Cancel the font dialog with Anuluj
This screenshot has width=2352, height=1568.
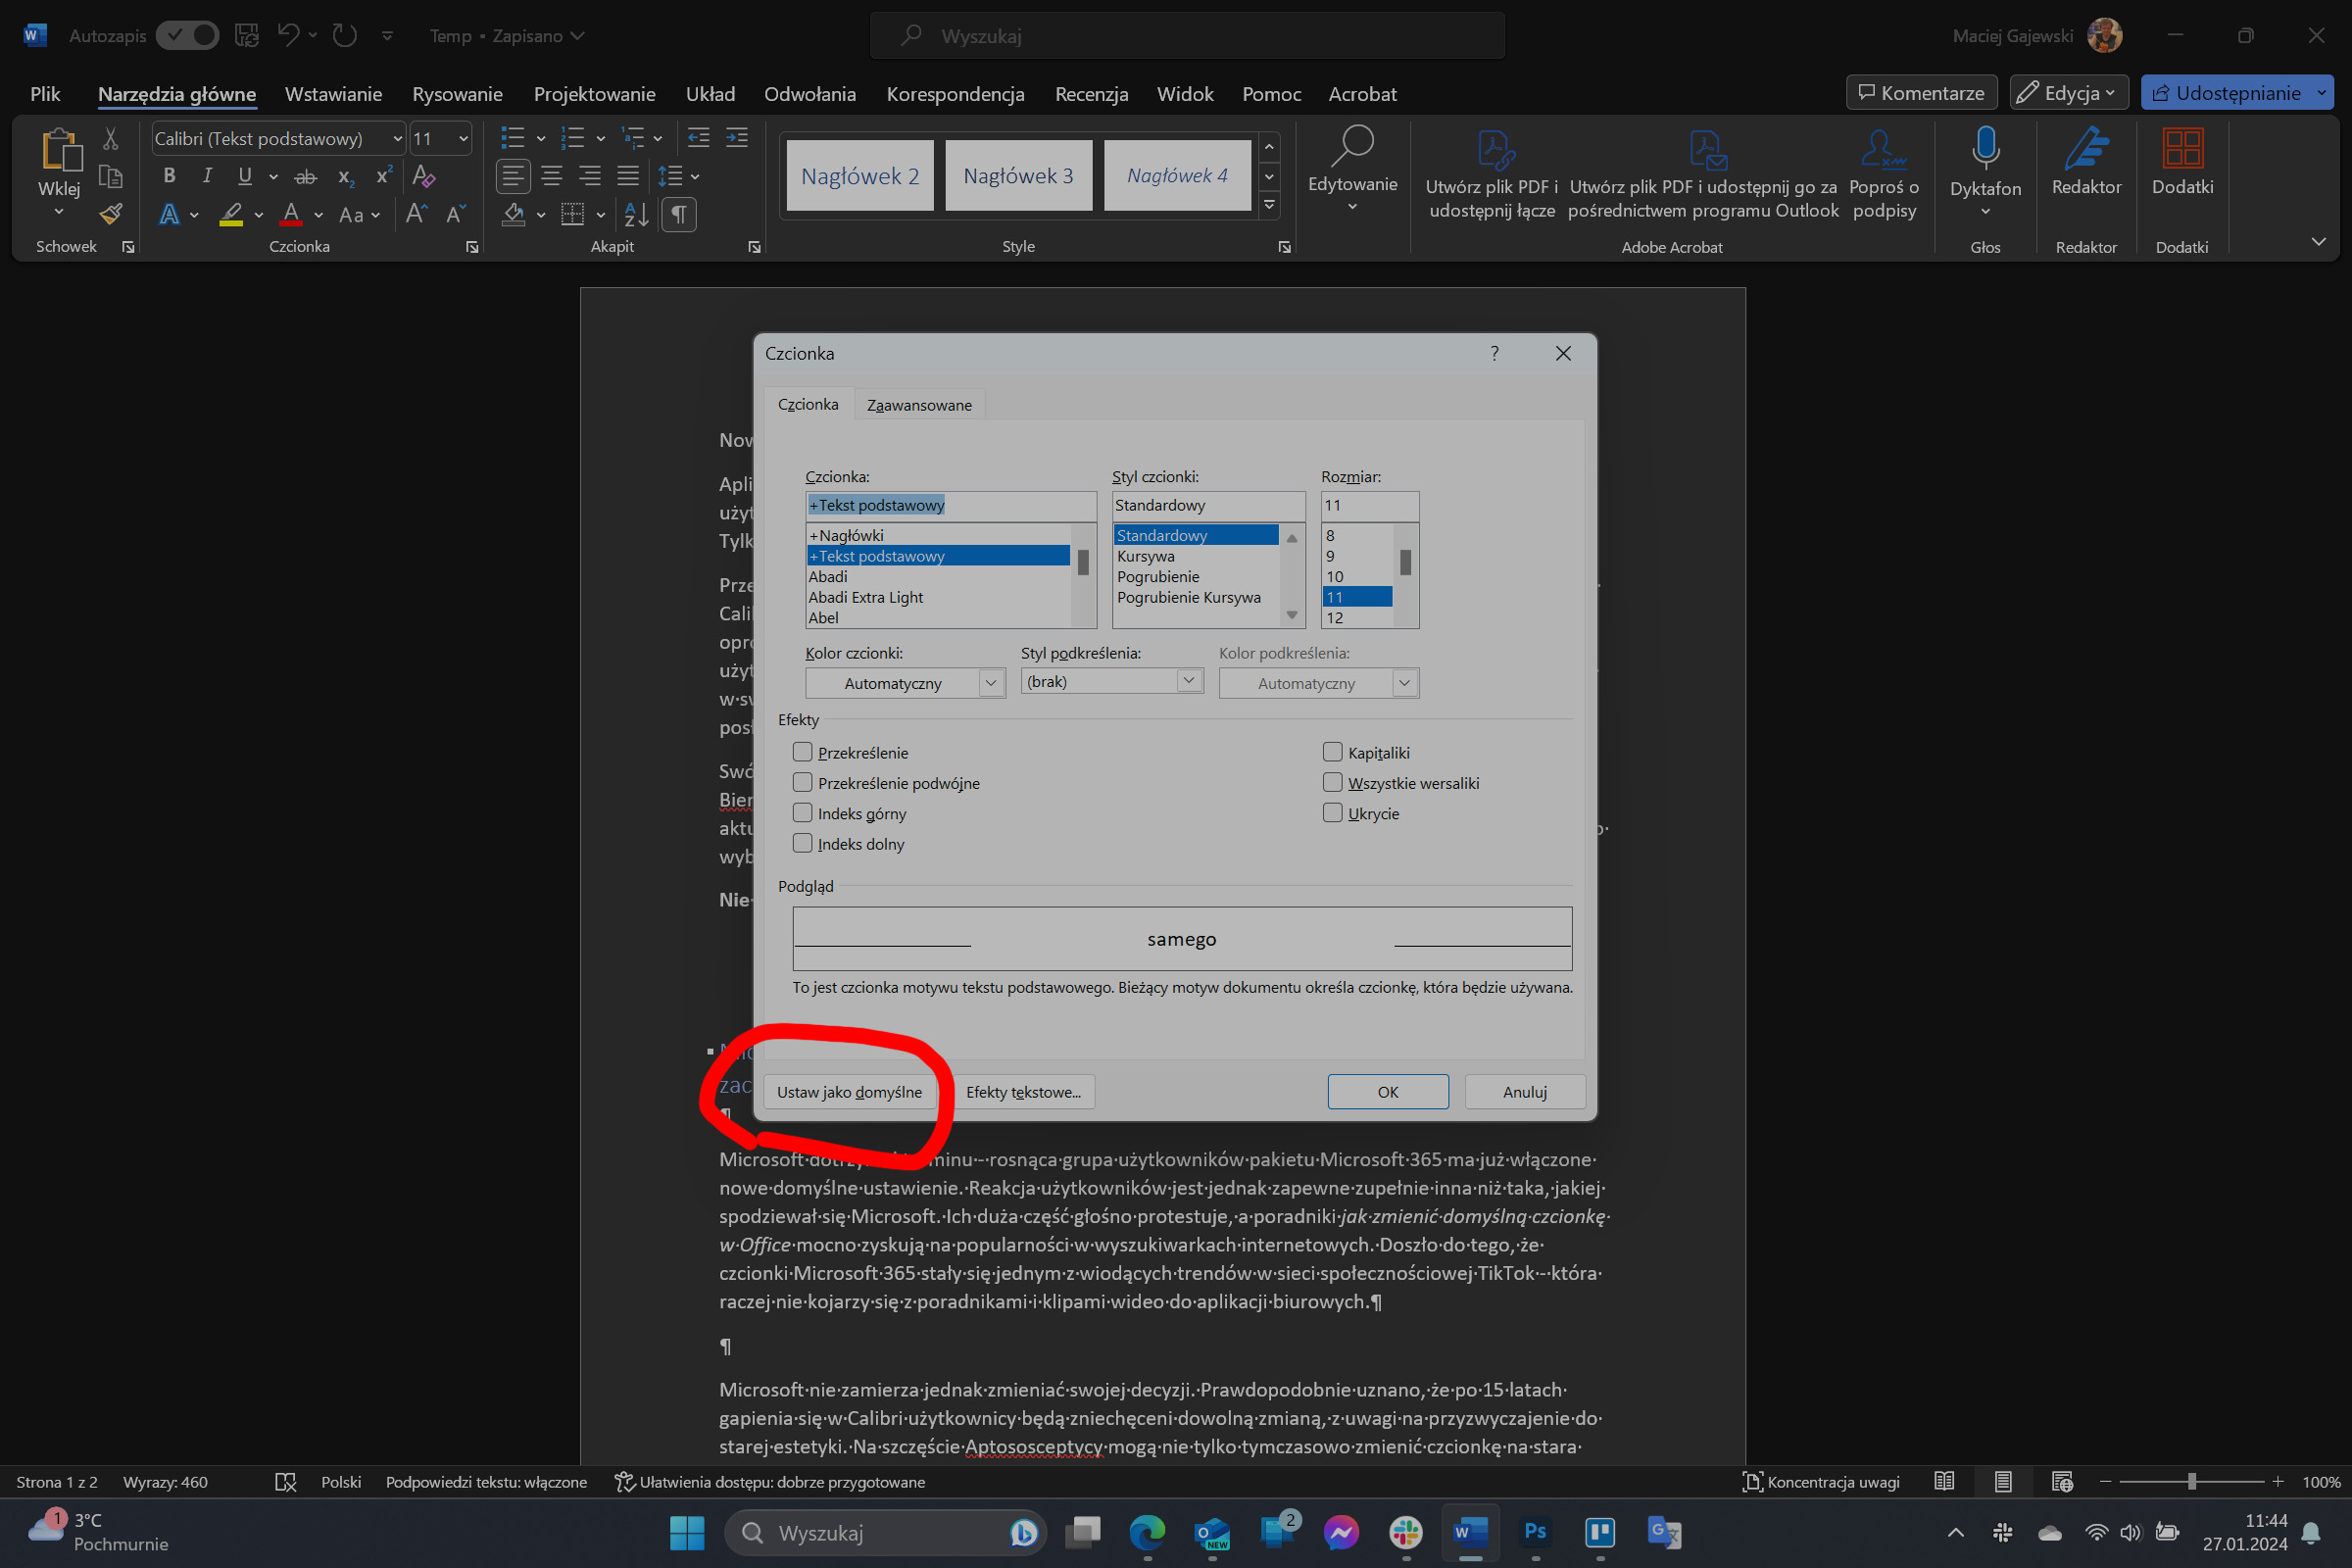click(x=1525, y=1092)
